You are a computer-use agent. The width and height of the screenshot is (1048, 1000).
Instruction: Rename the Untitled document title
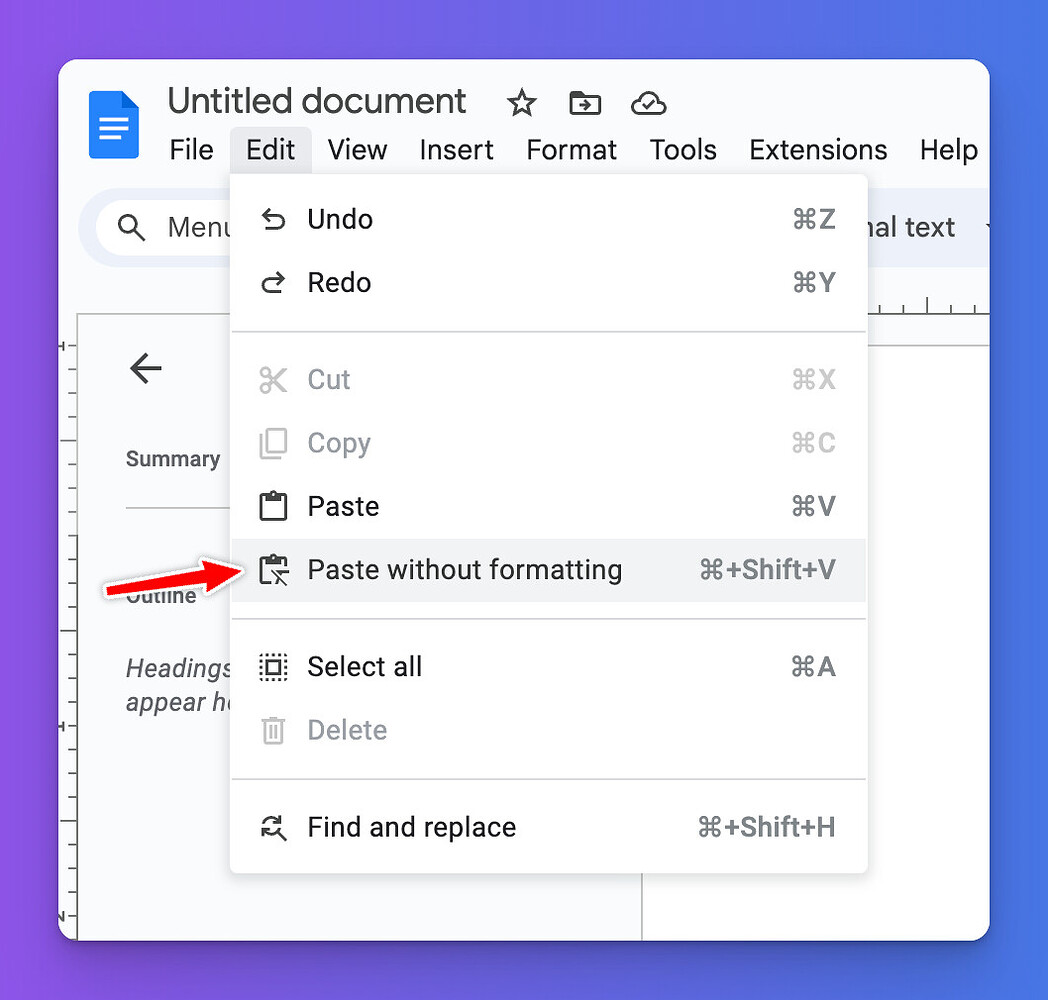tap(317, 102)
